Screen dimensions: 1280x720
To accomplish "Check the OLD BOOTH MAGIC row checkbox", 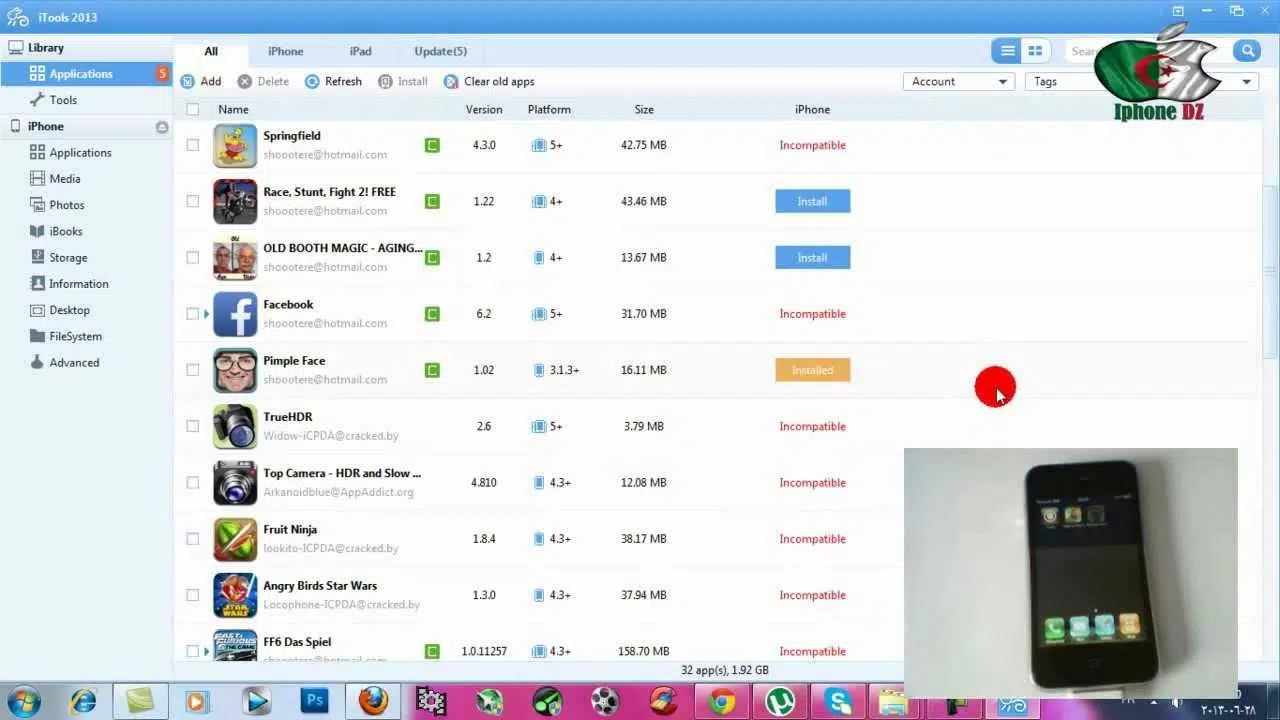I will click(193, 257).
